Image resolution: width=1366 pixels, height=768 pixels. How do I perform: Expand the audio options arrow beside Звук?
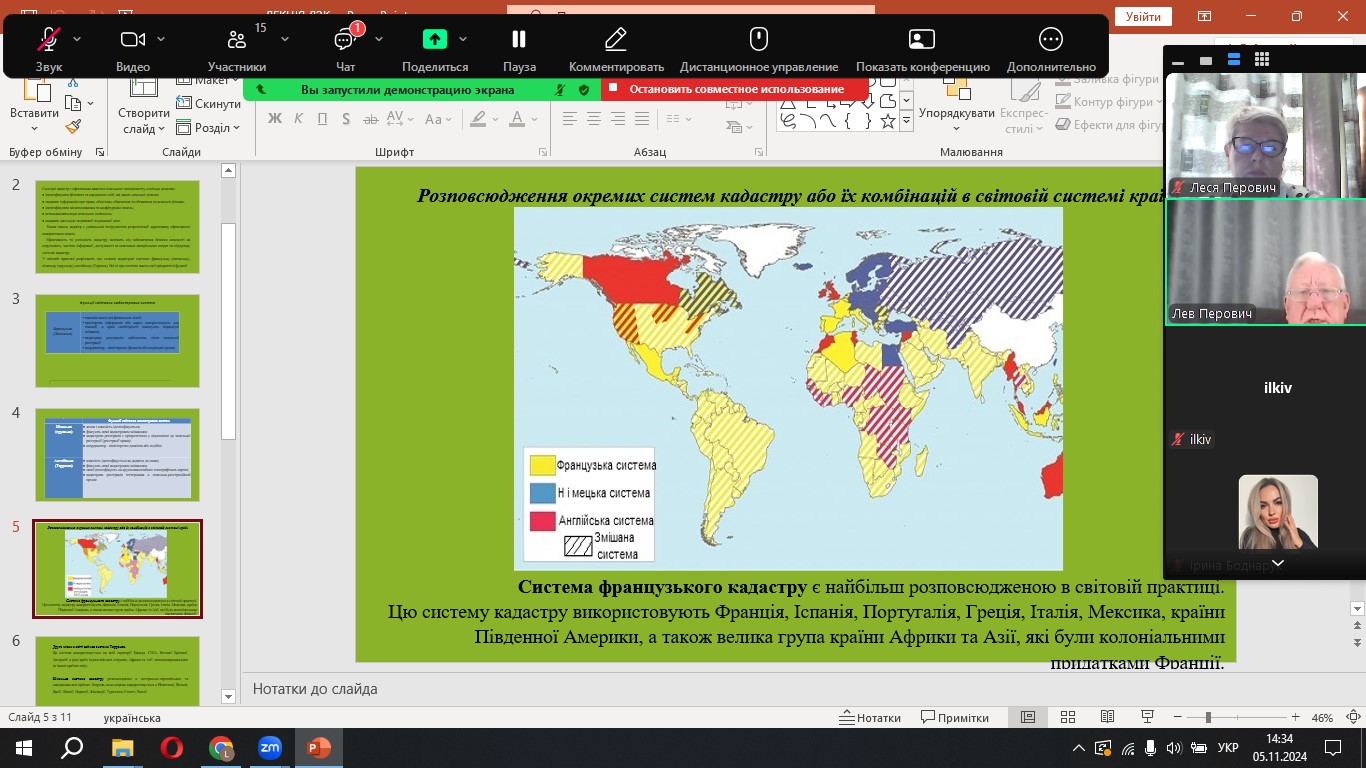pyautogui.click(x=78, y=39)
